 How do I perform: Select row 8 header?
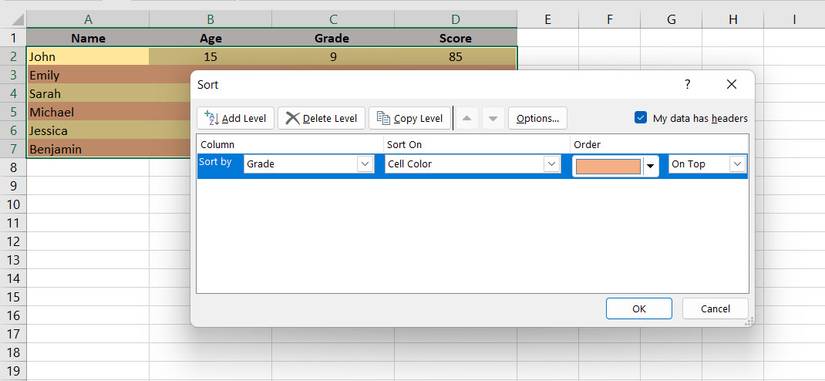[13, 167]
